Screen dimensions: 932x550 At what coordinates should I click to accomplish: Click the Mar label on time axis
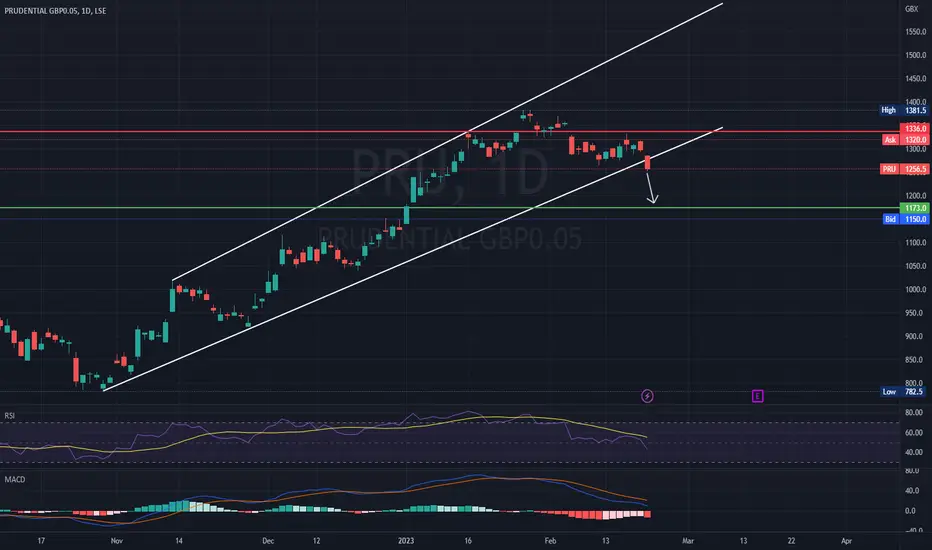click(688, 540)
